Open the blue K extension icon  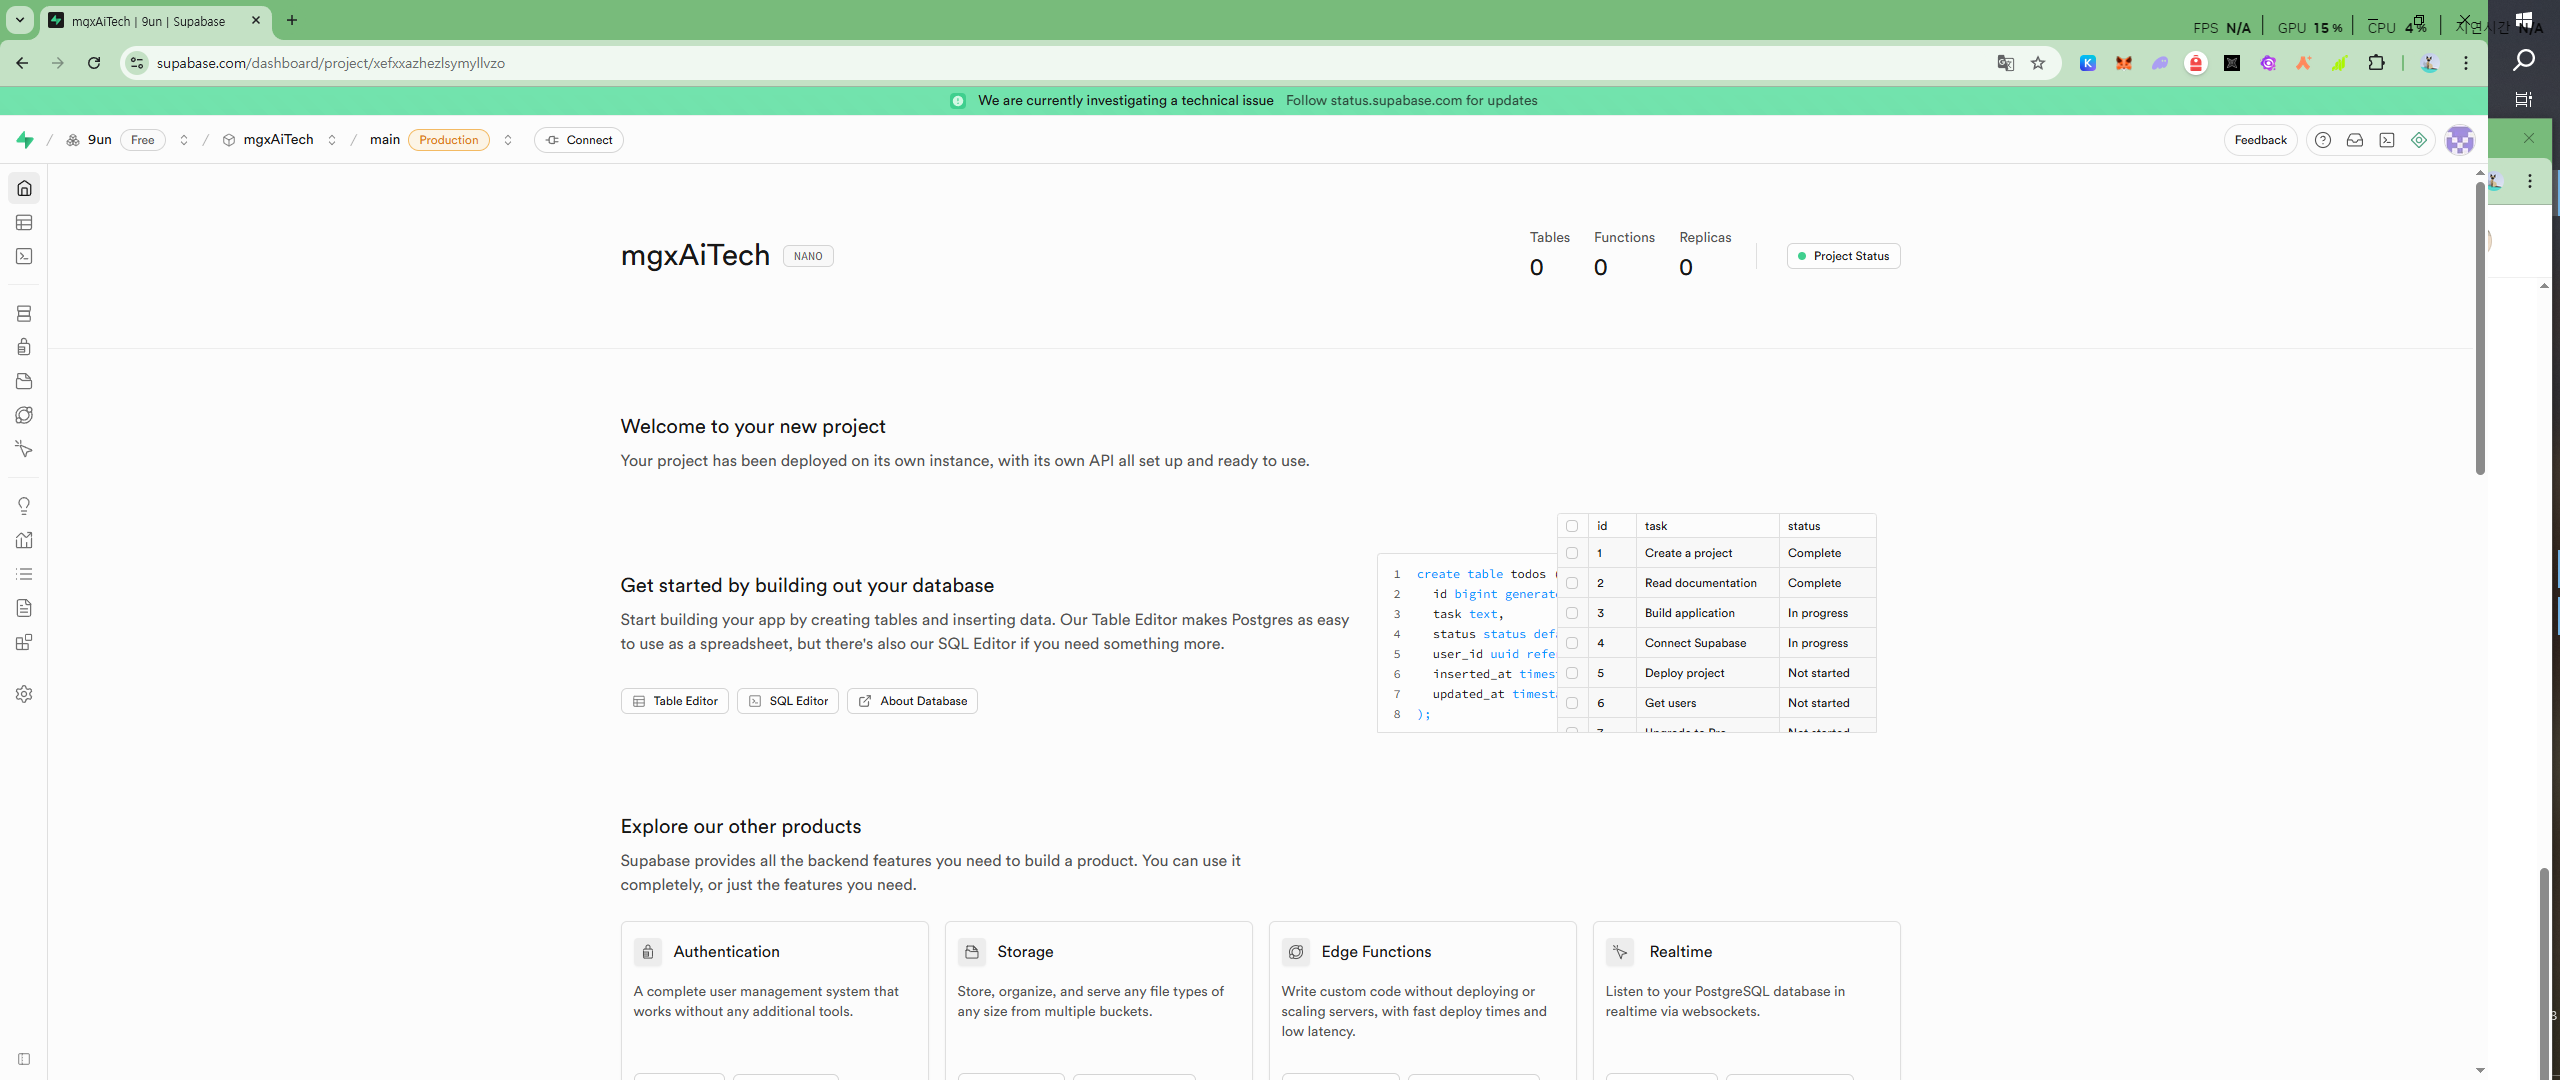[x=2088, y=63]
